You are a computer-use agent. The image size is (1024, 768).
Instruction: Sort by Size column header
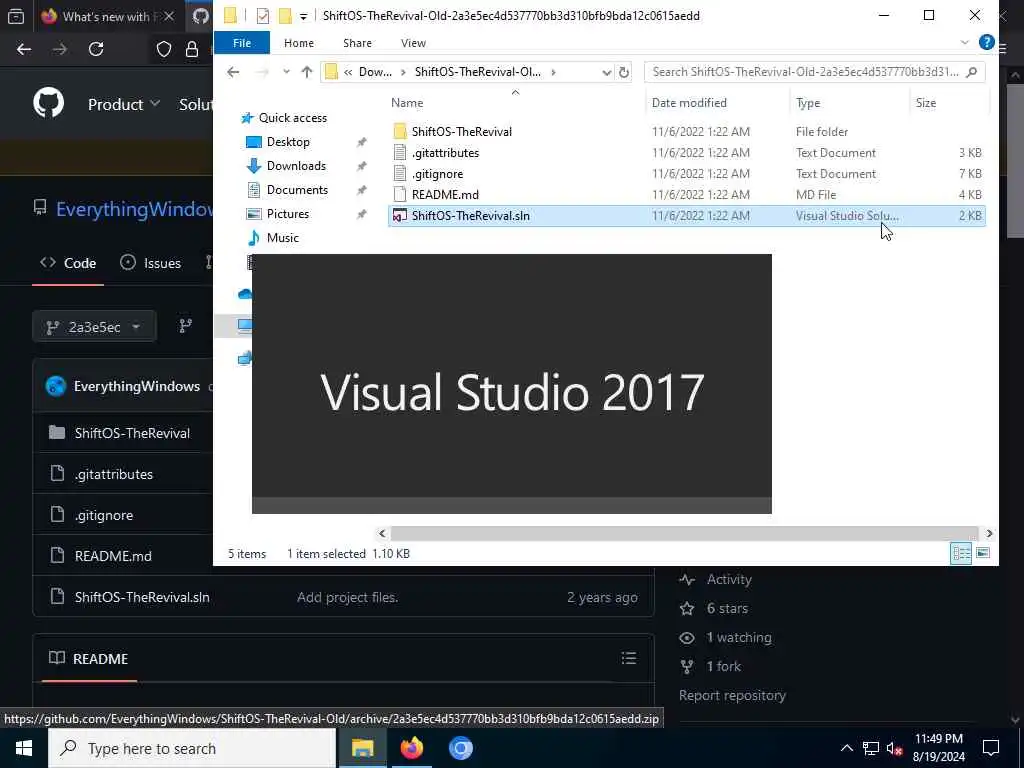point(925,103)
